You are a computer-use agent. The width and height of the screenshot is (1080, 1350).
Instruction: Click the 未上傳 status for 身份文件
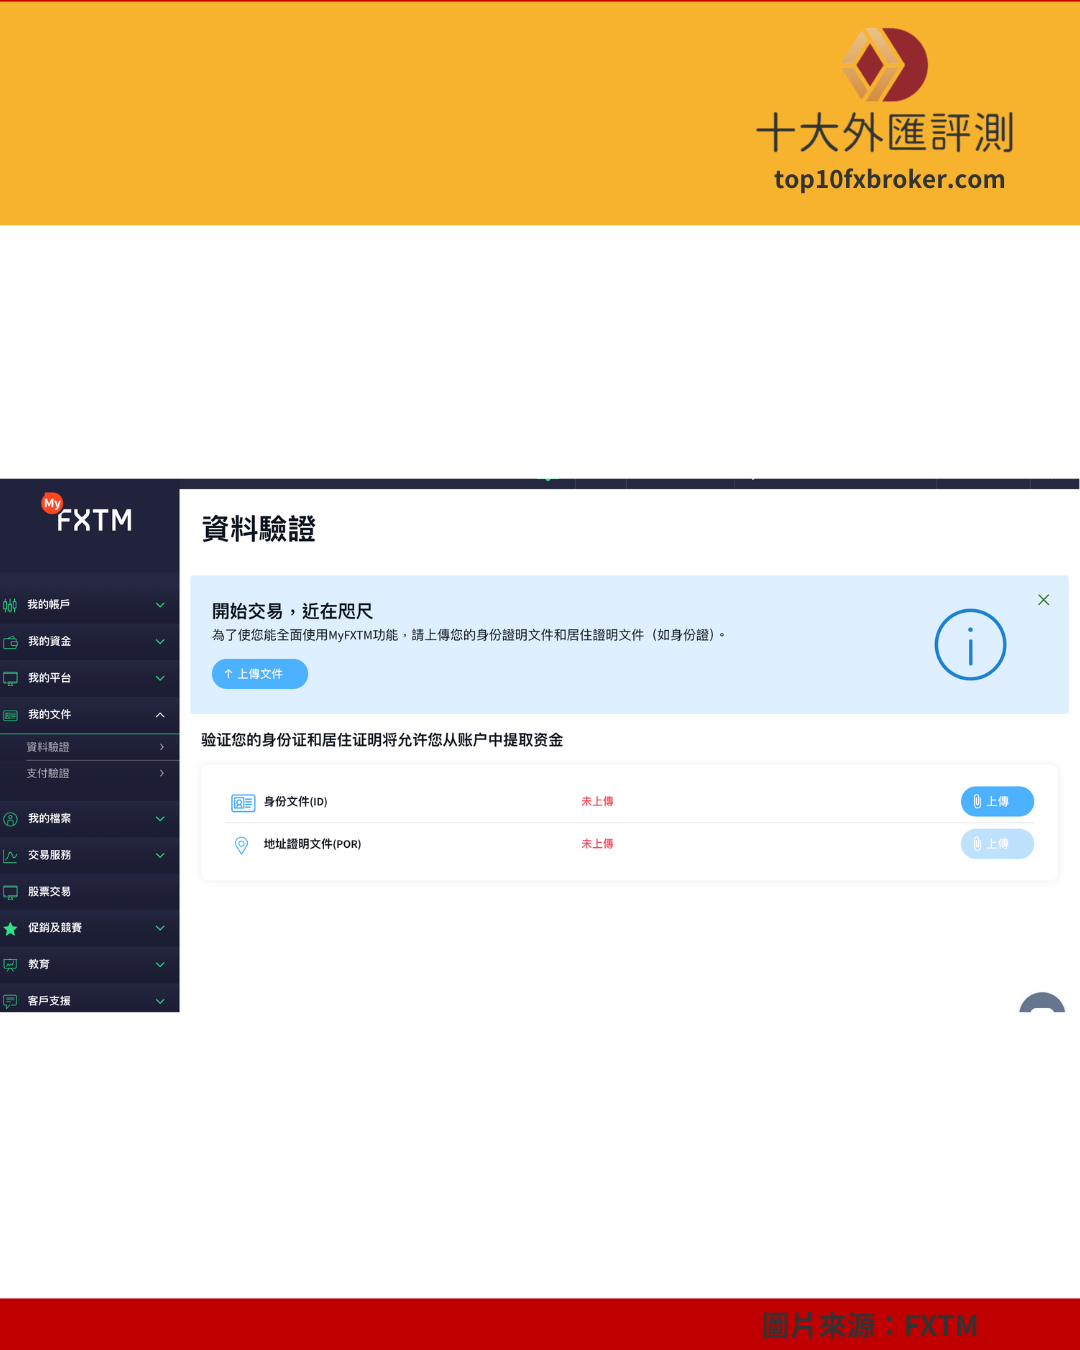[597, 802]
